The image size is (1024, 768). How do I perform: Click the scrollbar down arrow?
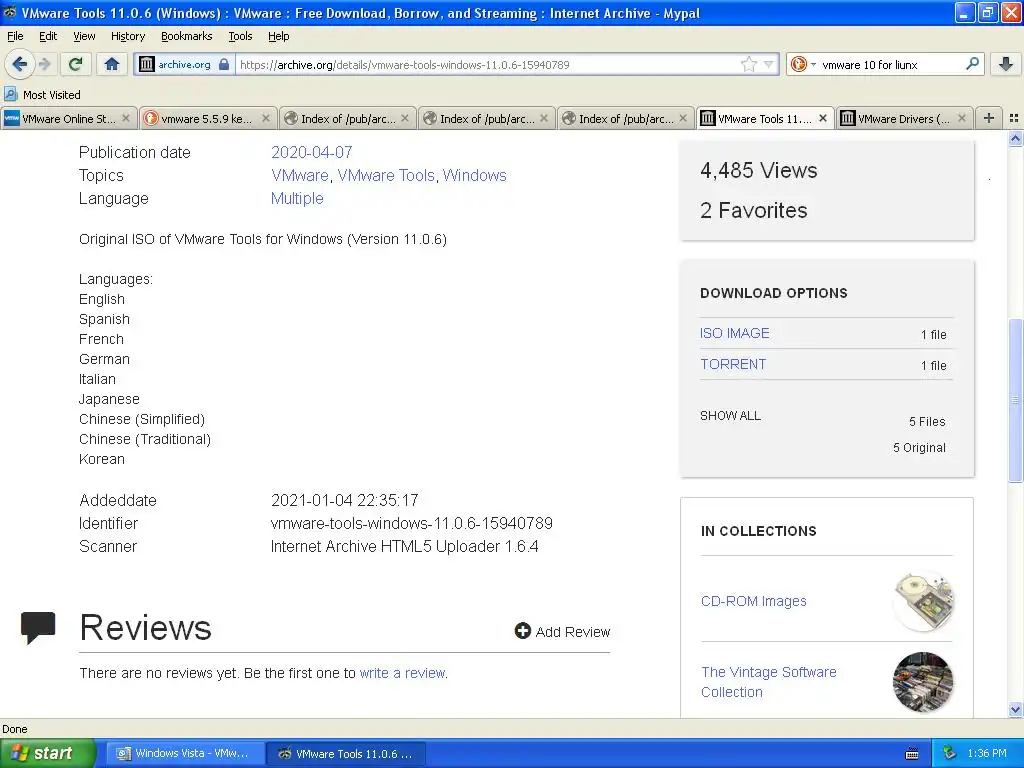tap(1015, 709)
